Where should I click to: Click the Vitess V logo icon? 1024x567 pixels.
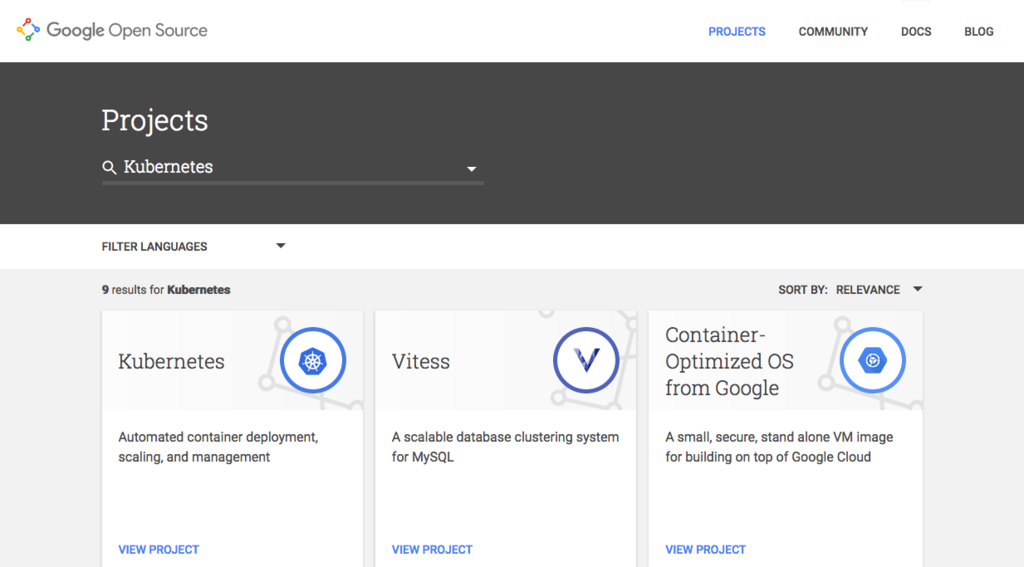pos(586,361)
